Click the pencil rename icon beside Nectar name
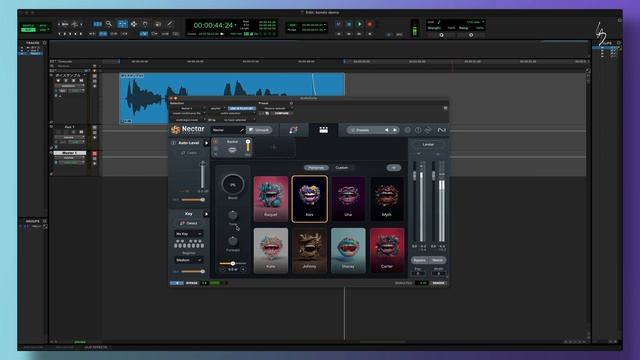 tap(242, 130)
